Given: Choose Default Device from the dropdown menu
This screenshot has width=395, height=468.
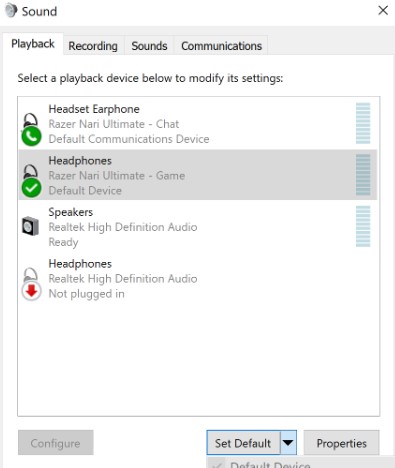Looking at the screenshot, I should point(270,465).
